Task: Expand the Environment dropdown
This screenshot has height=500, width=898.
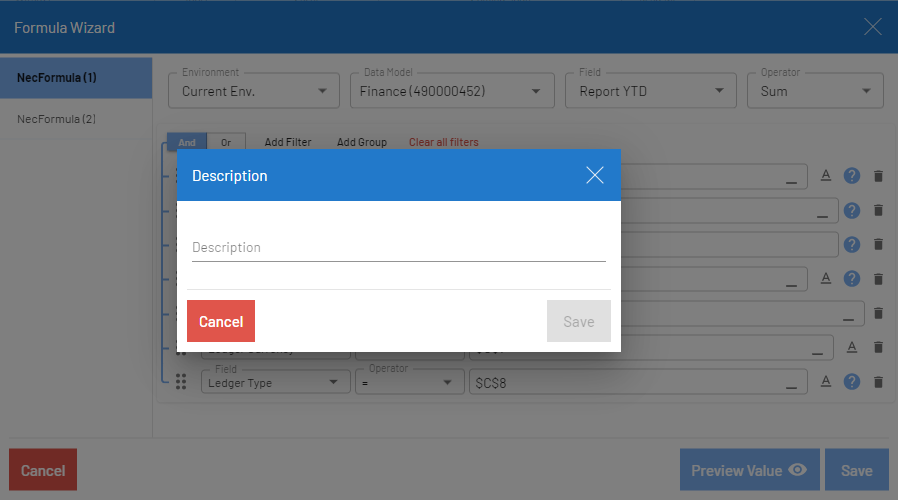Action: (254, 91)
